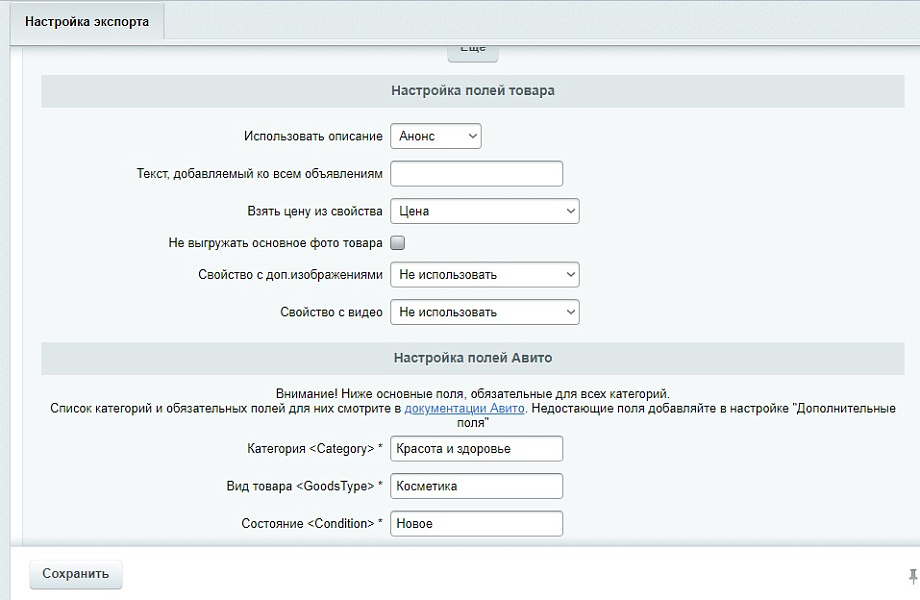920x600 pixels.
Task: Switch to the 'Настройка экспорта' tab
Action: 86,22
